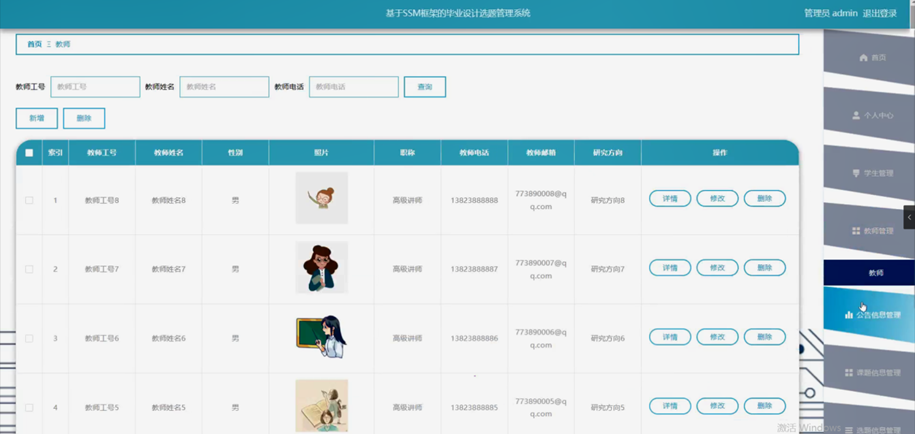Click 删除 for 教师姓名6 row
Viewport: 915px width, 434px height.
764,337
